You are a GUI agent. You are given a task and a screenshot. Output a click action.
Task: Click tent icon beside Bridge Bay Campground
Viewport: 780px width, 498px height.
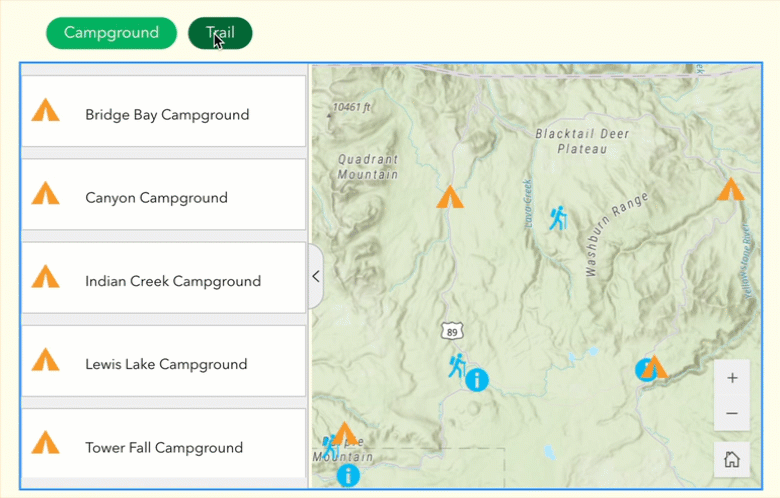(x=46, y=110)
